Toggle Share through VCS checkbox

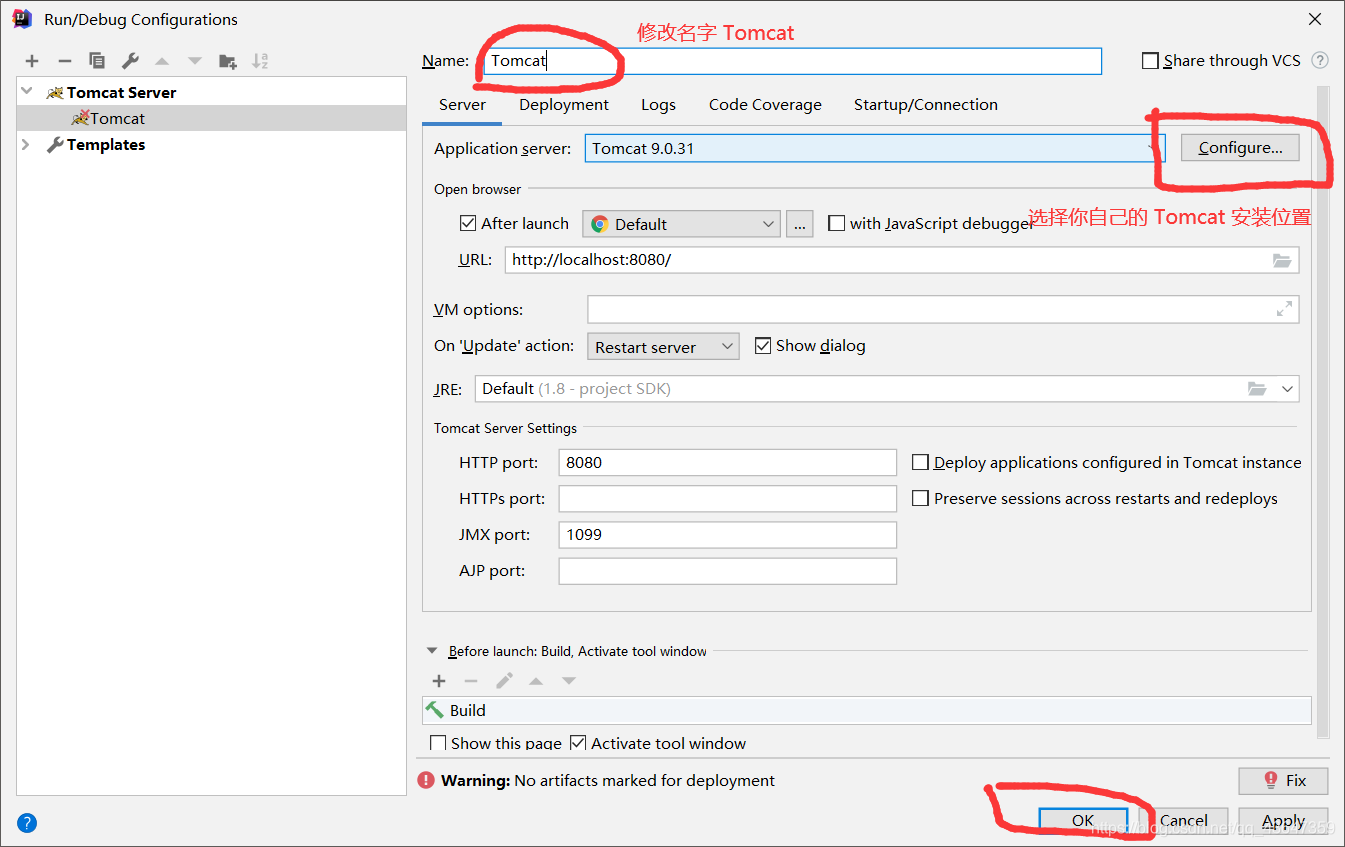(1150, 61)
